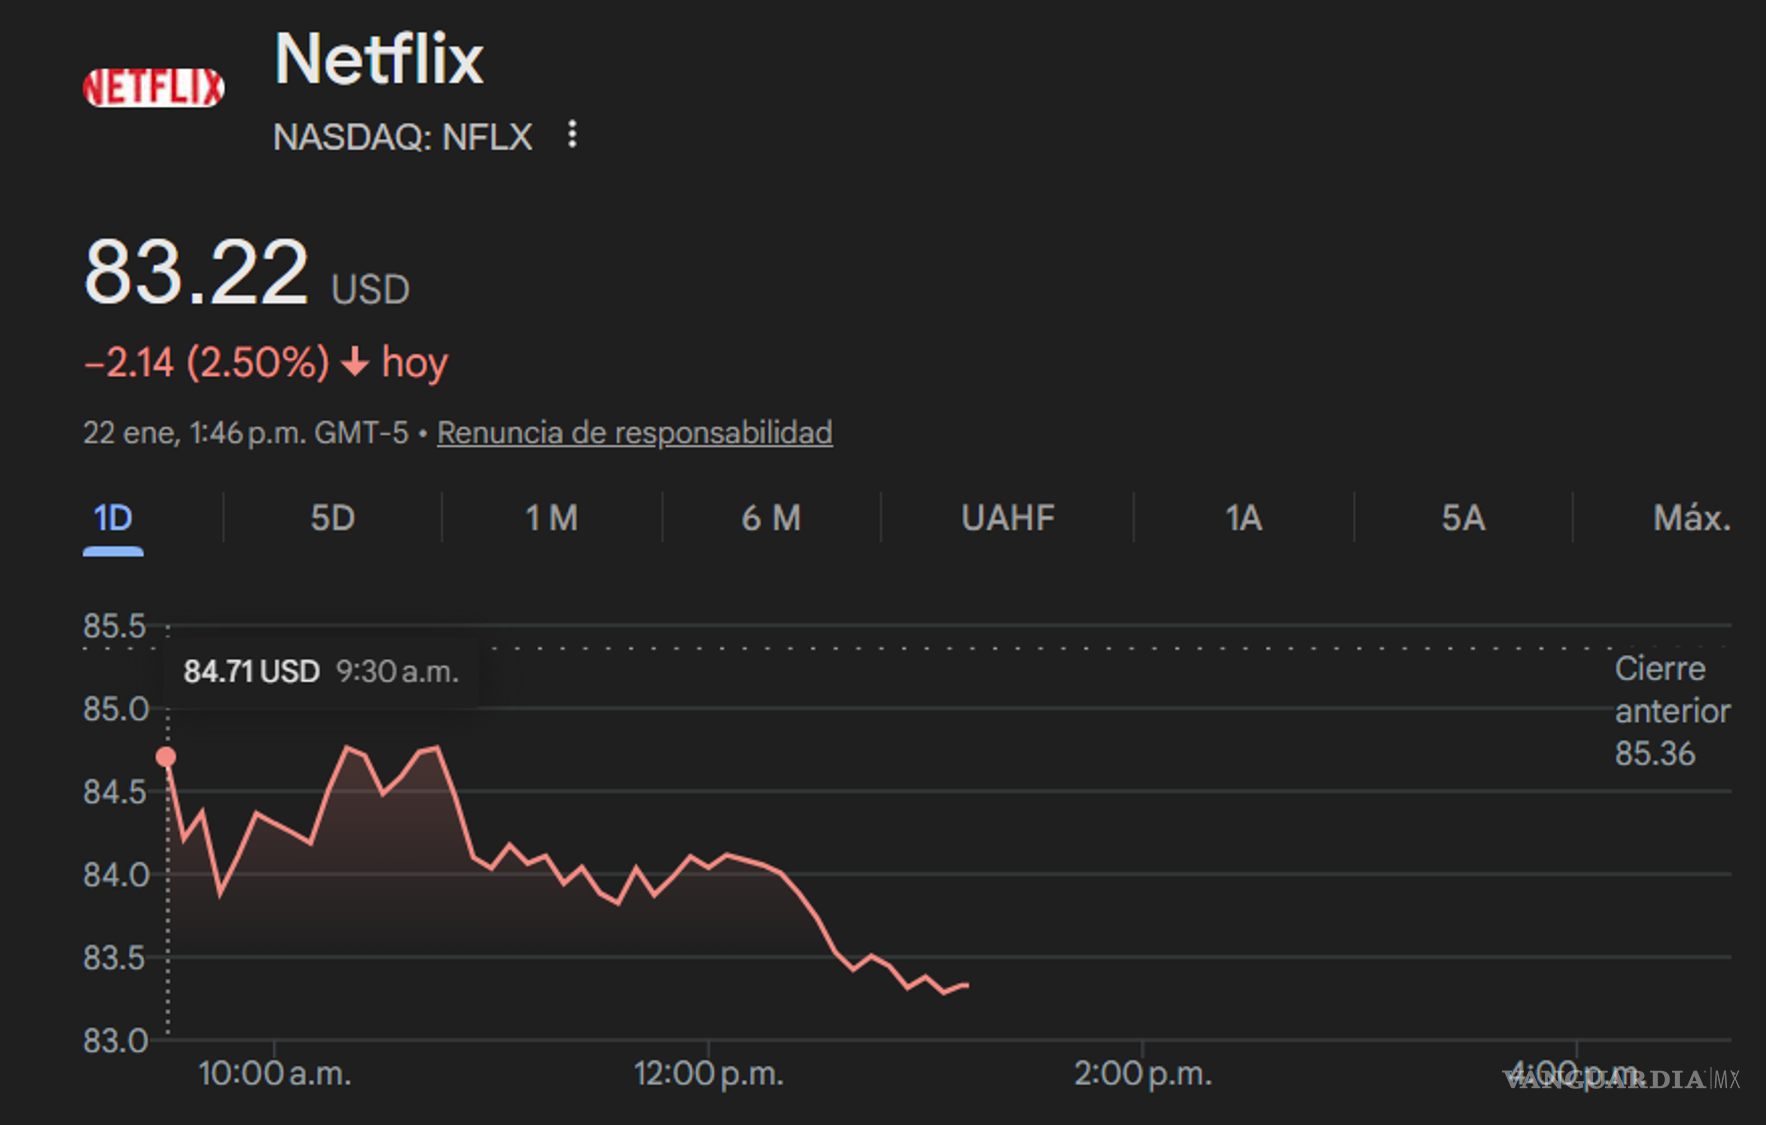Click the Netflix logo icon

coord(154,87)
